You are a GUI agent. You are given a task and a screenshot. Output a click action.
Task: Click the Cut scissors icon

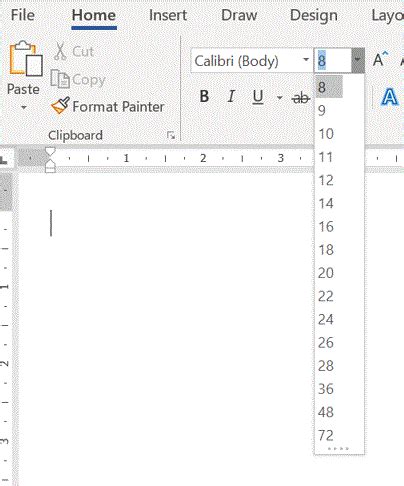60,51
